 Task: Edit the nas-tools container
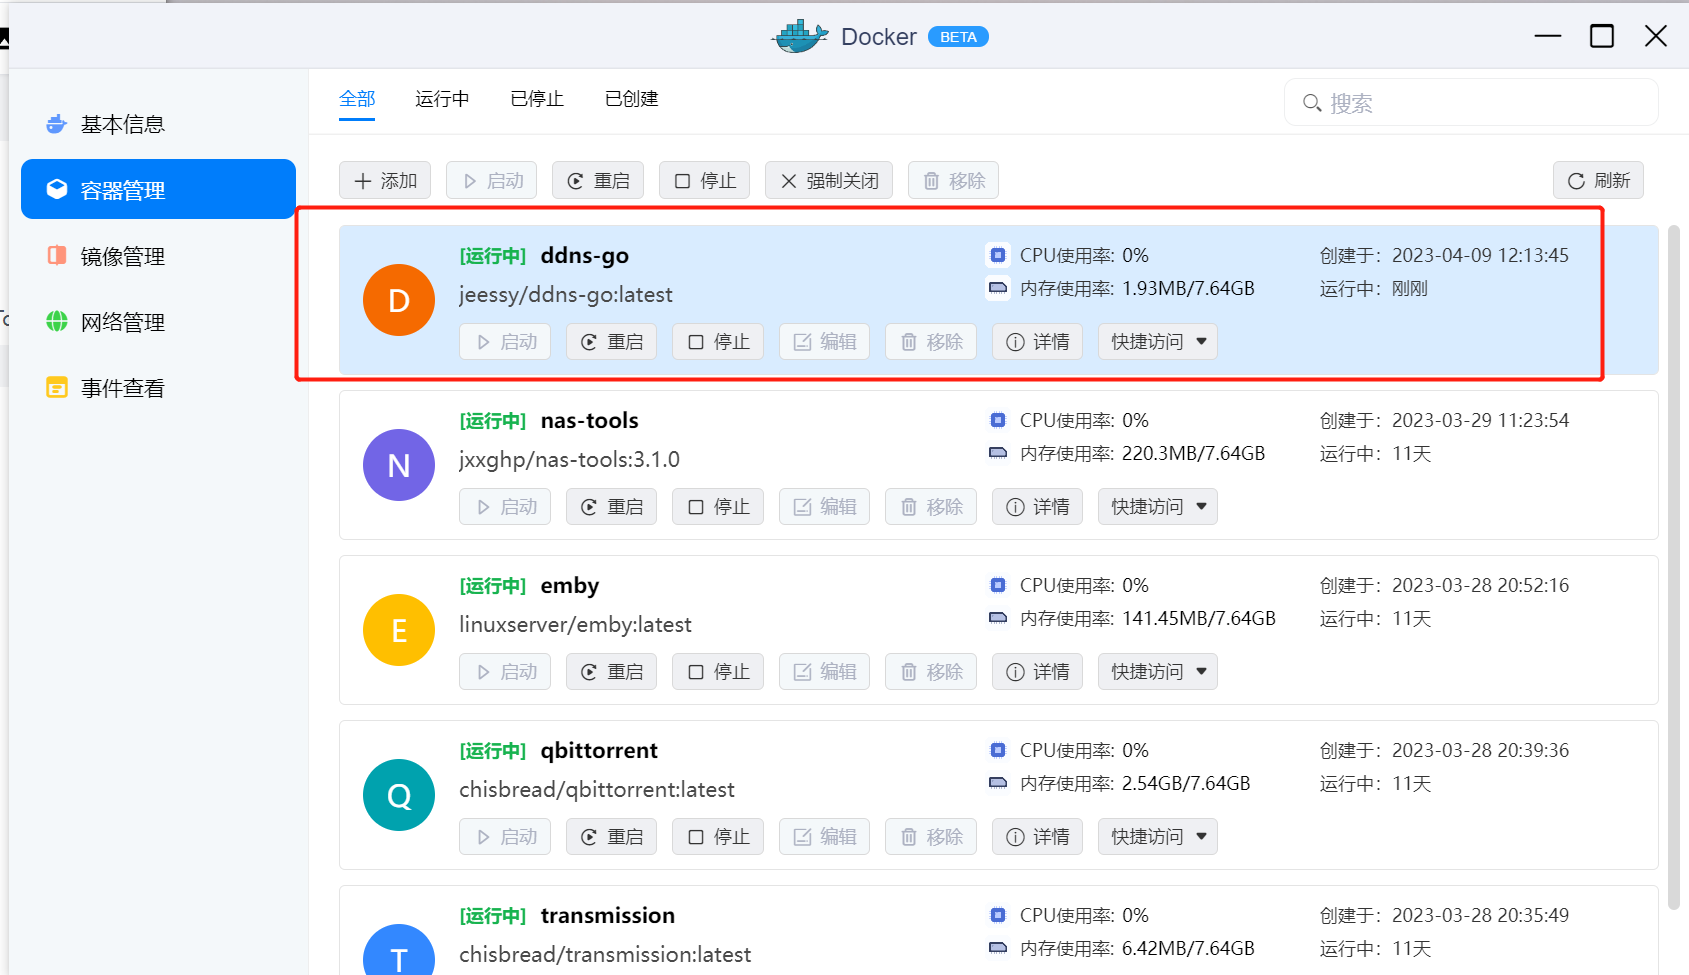point(825,507)
